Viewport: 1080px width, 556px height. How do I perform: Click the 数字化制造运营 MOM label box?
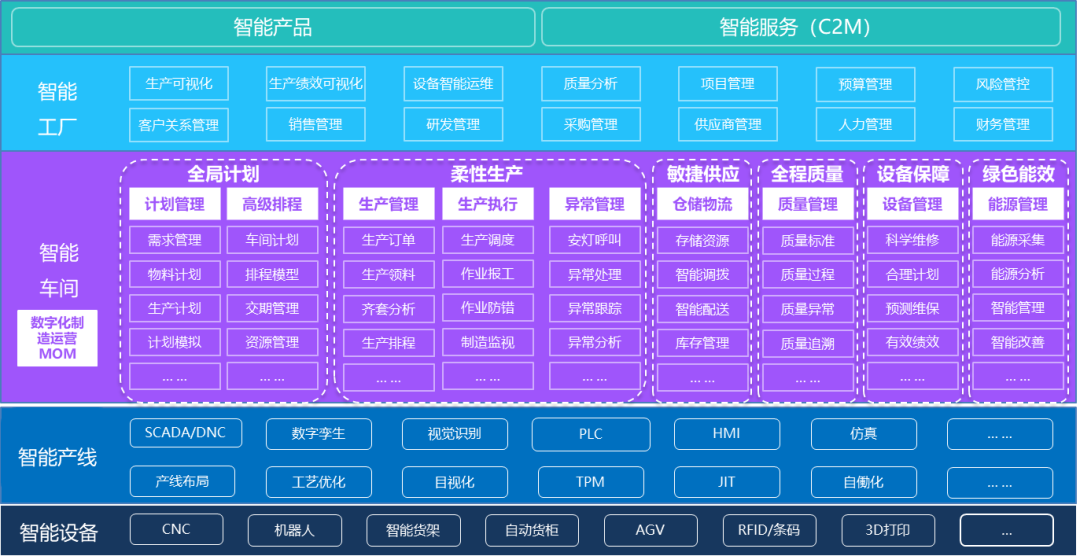pyautogui.click(x=57, y=338)
